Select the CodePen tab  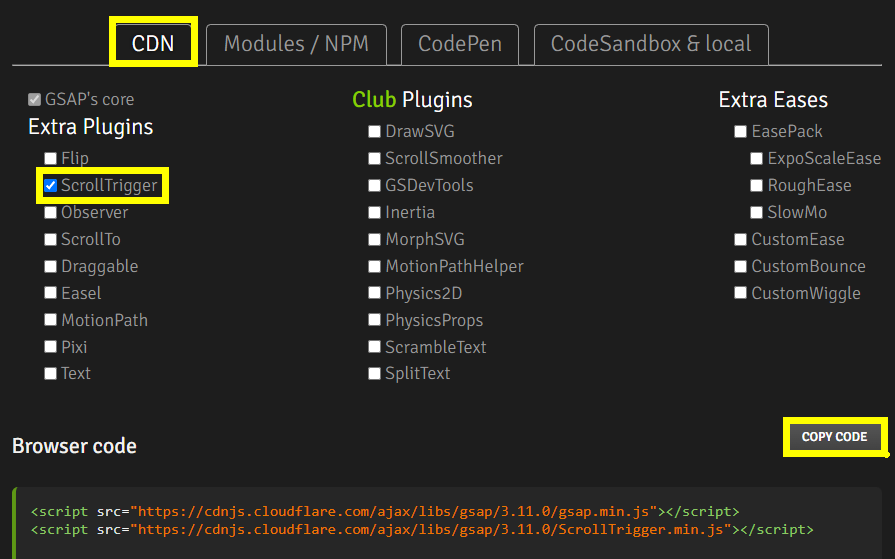pyautogui.click(x=460, y=44)
